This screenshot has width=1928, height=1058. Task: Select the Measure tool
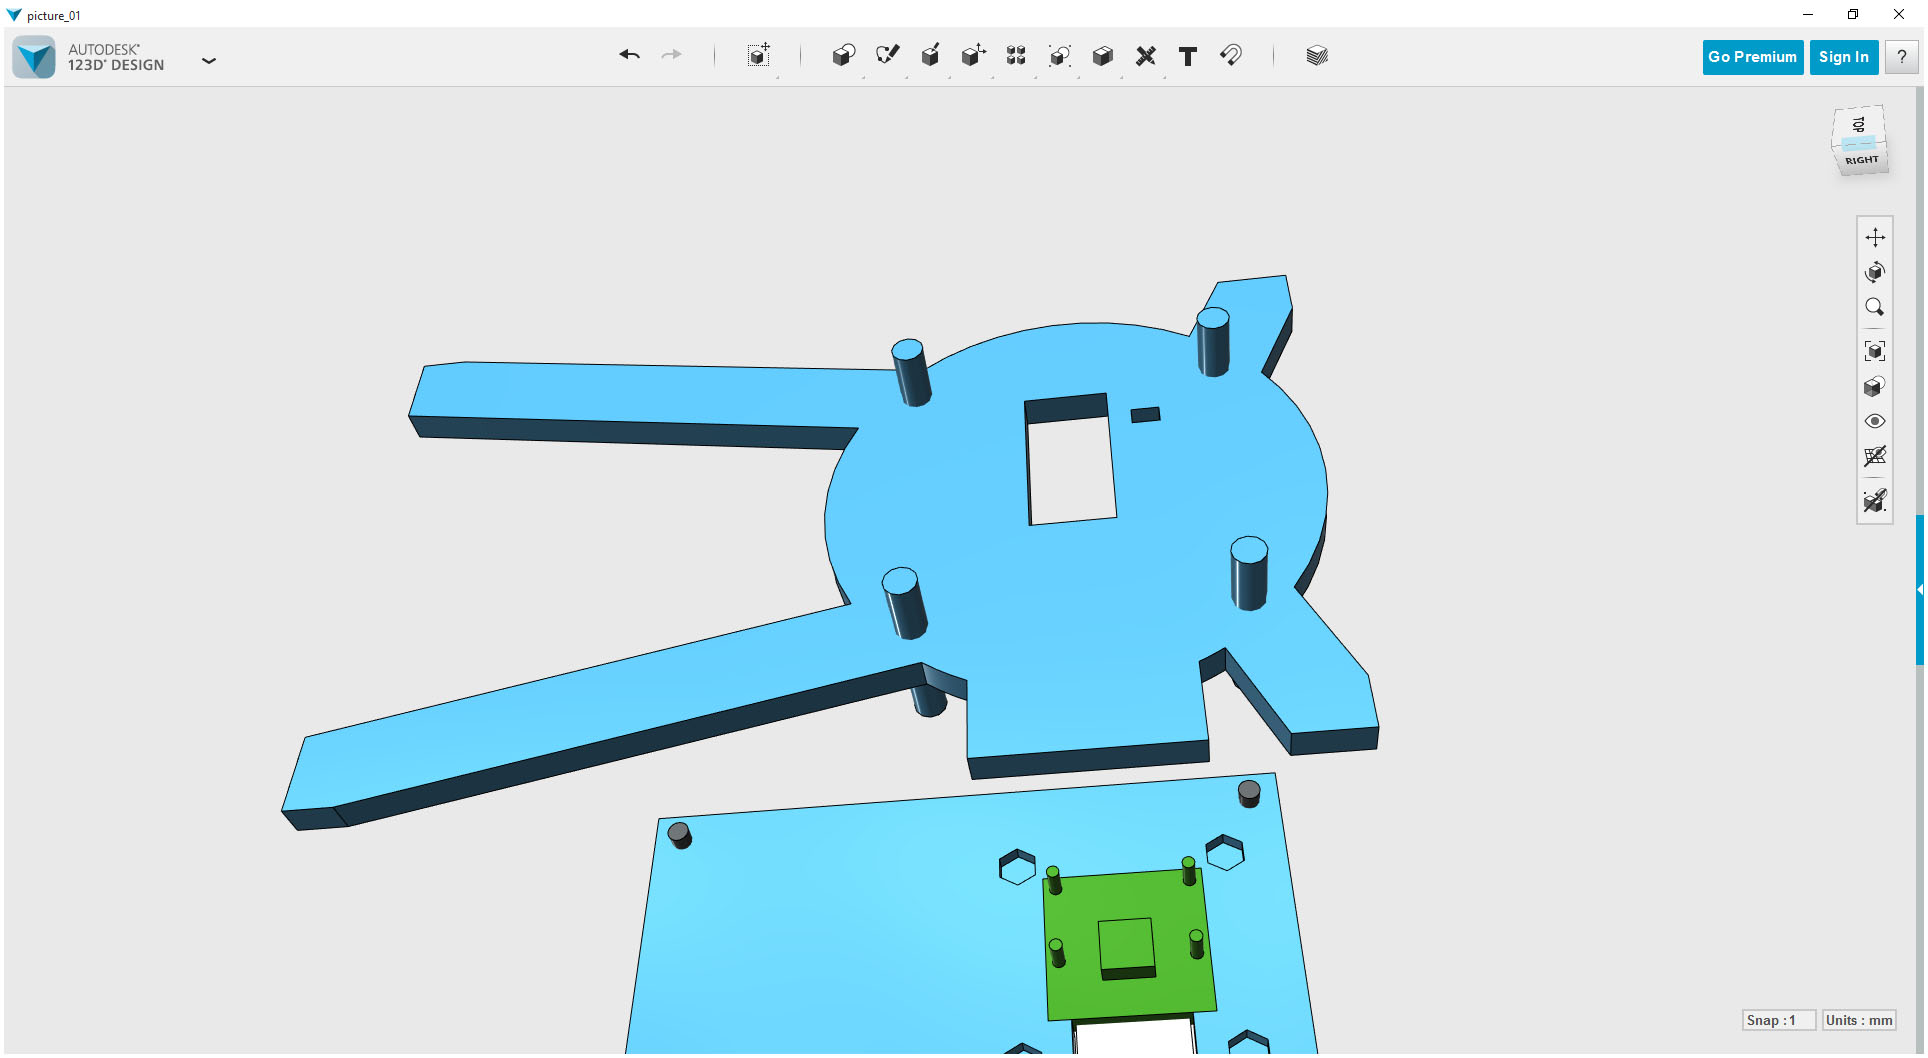1146,56
